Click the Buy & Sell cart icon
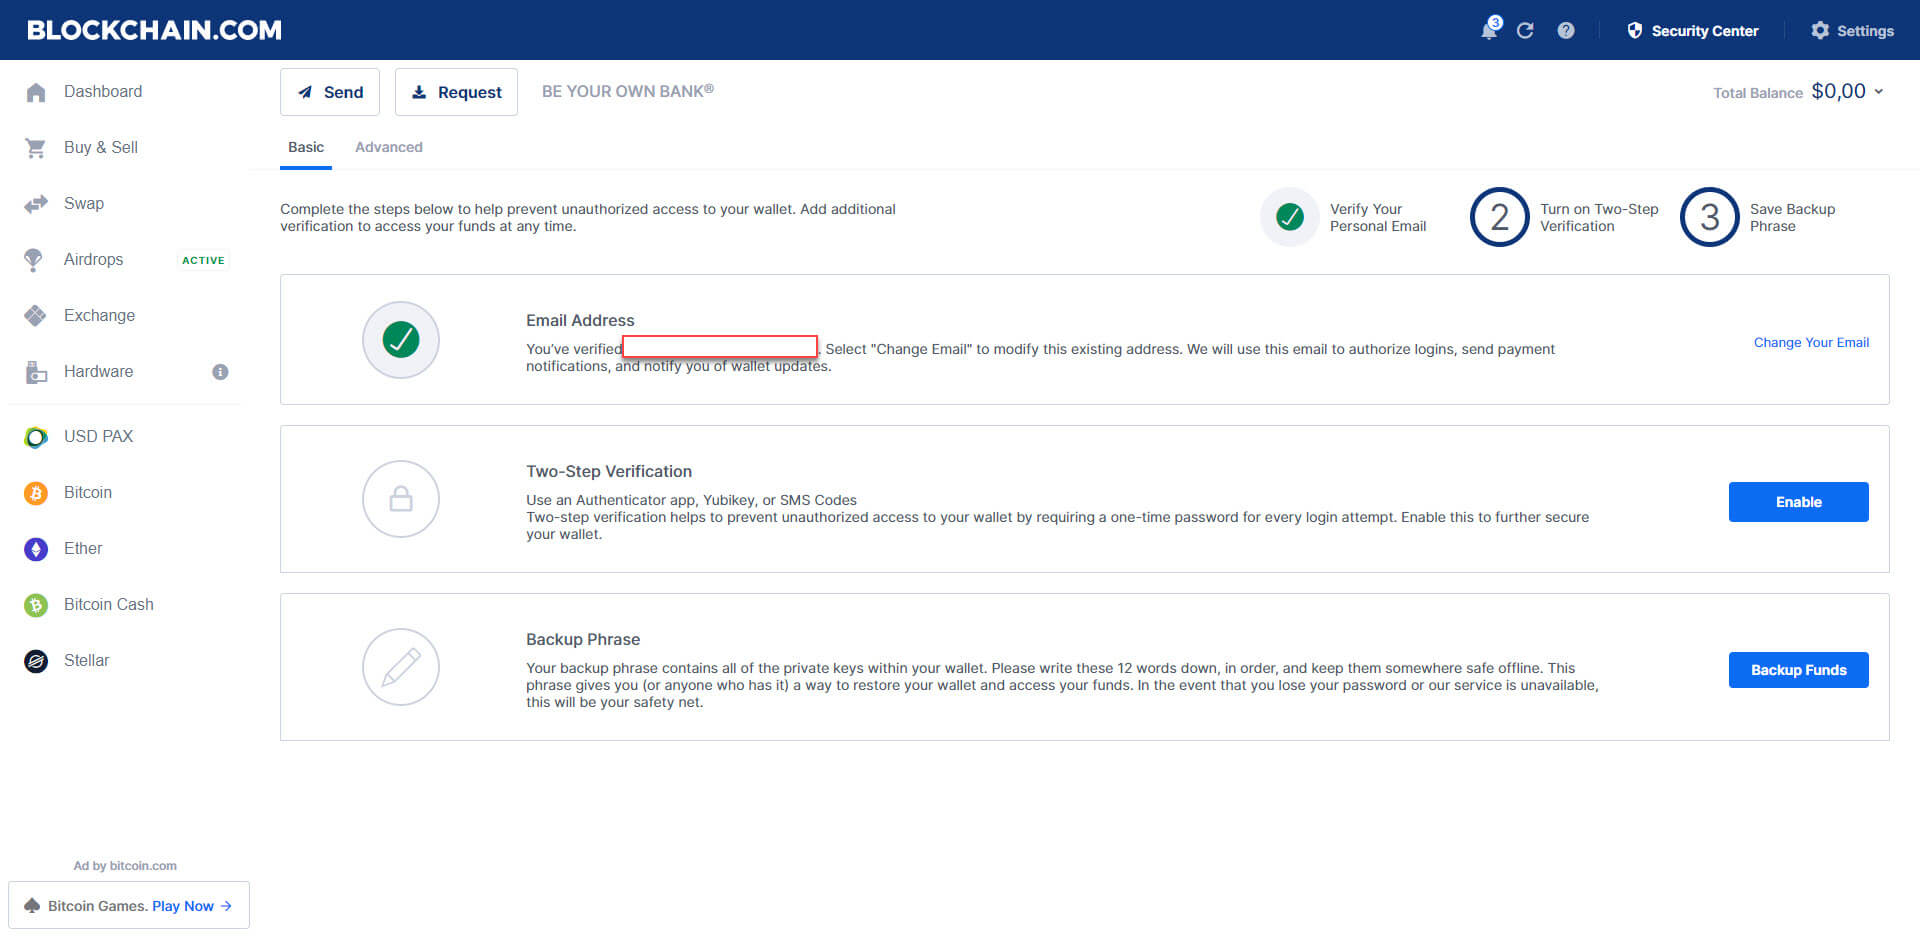This screenshot has height=937, width=1920. point(36,148)
